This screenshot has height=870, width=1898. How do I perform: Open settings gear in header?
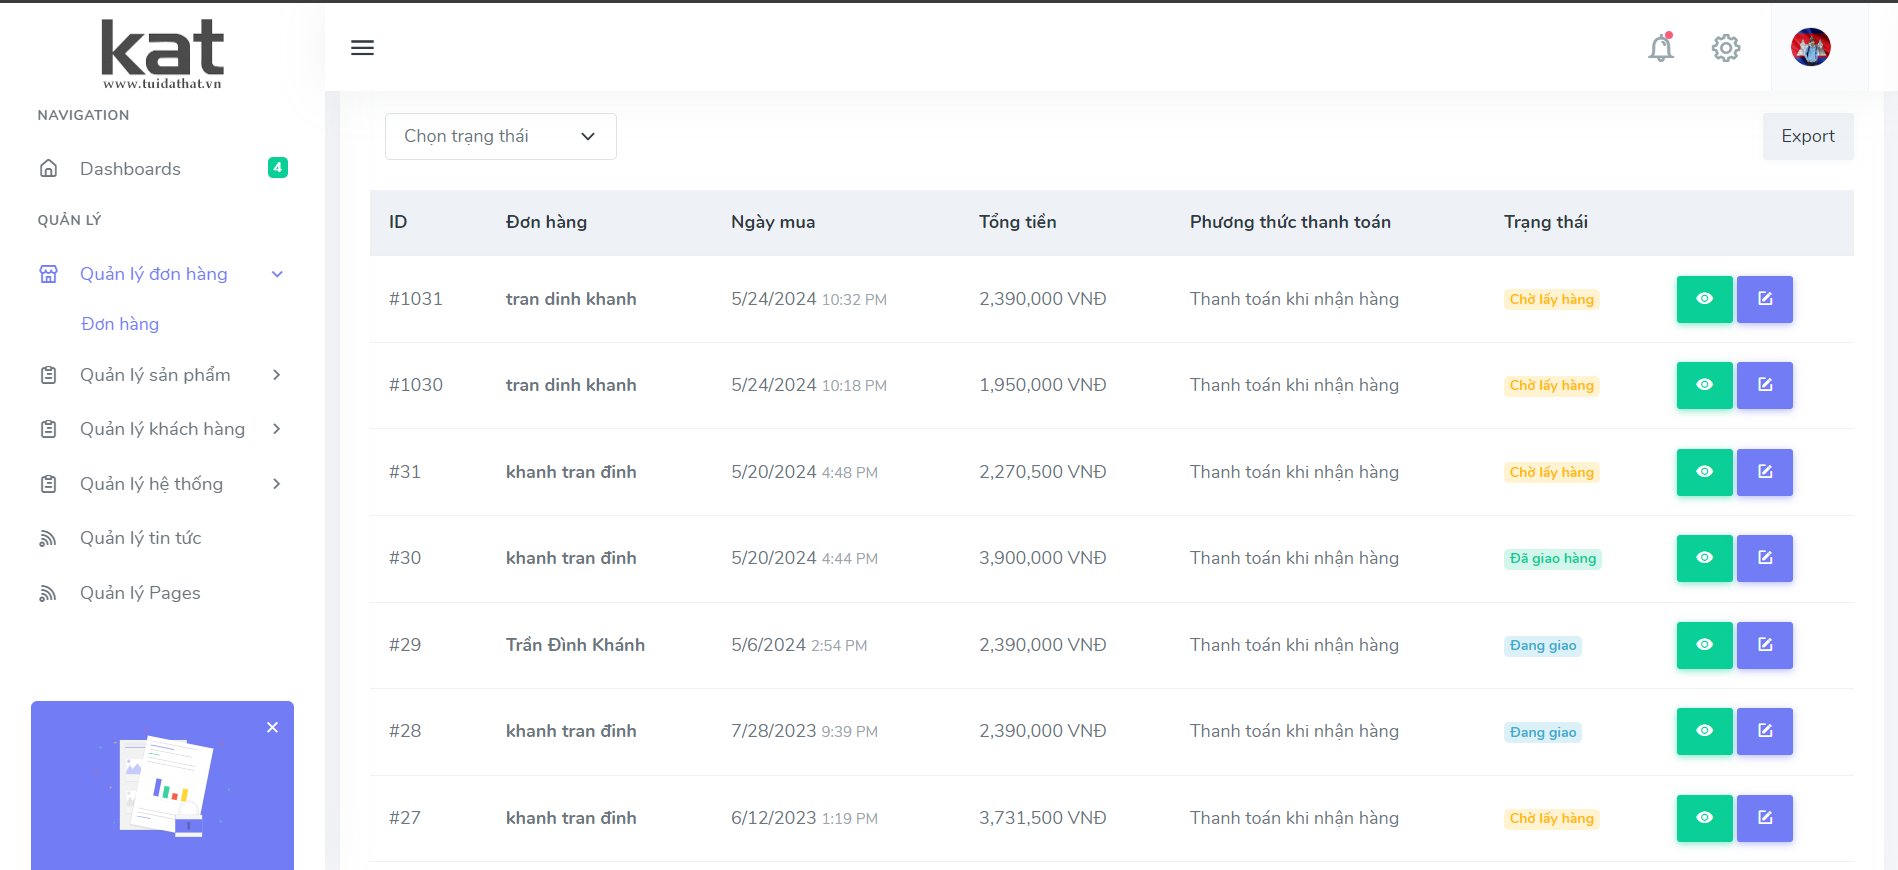(x=1726, y=47)
